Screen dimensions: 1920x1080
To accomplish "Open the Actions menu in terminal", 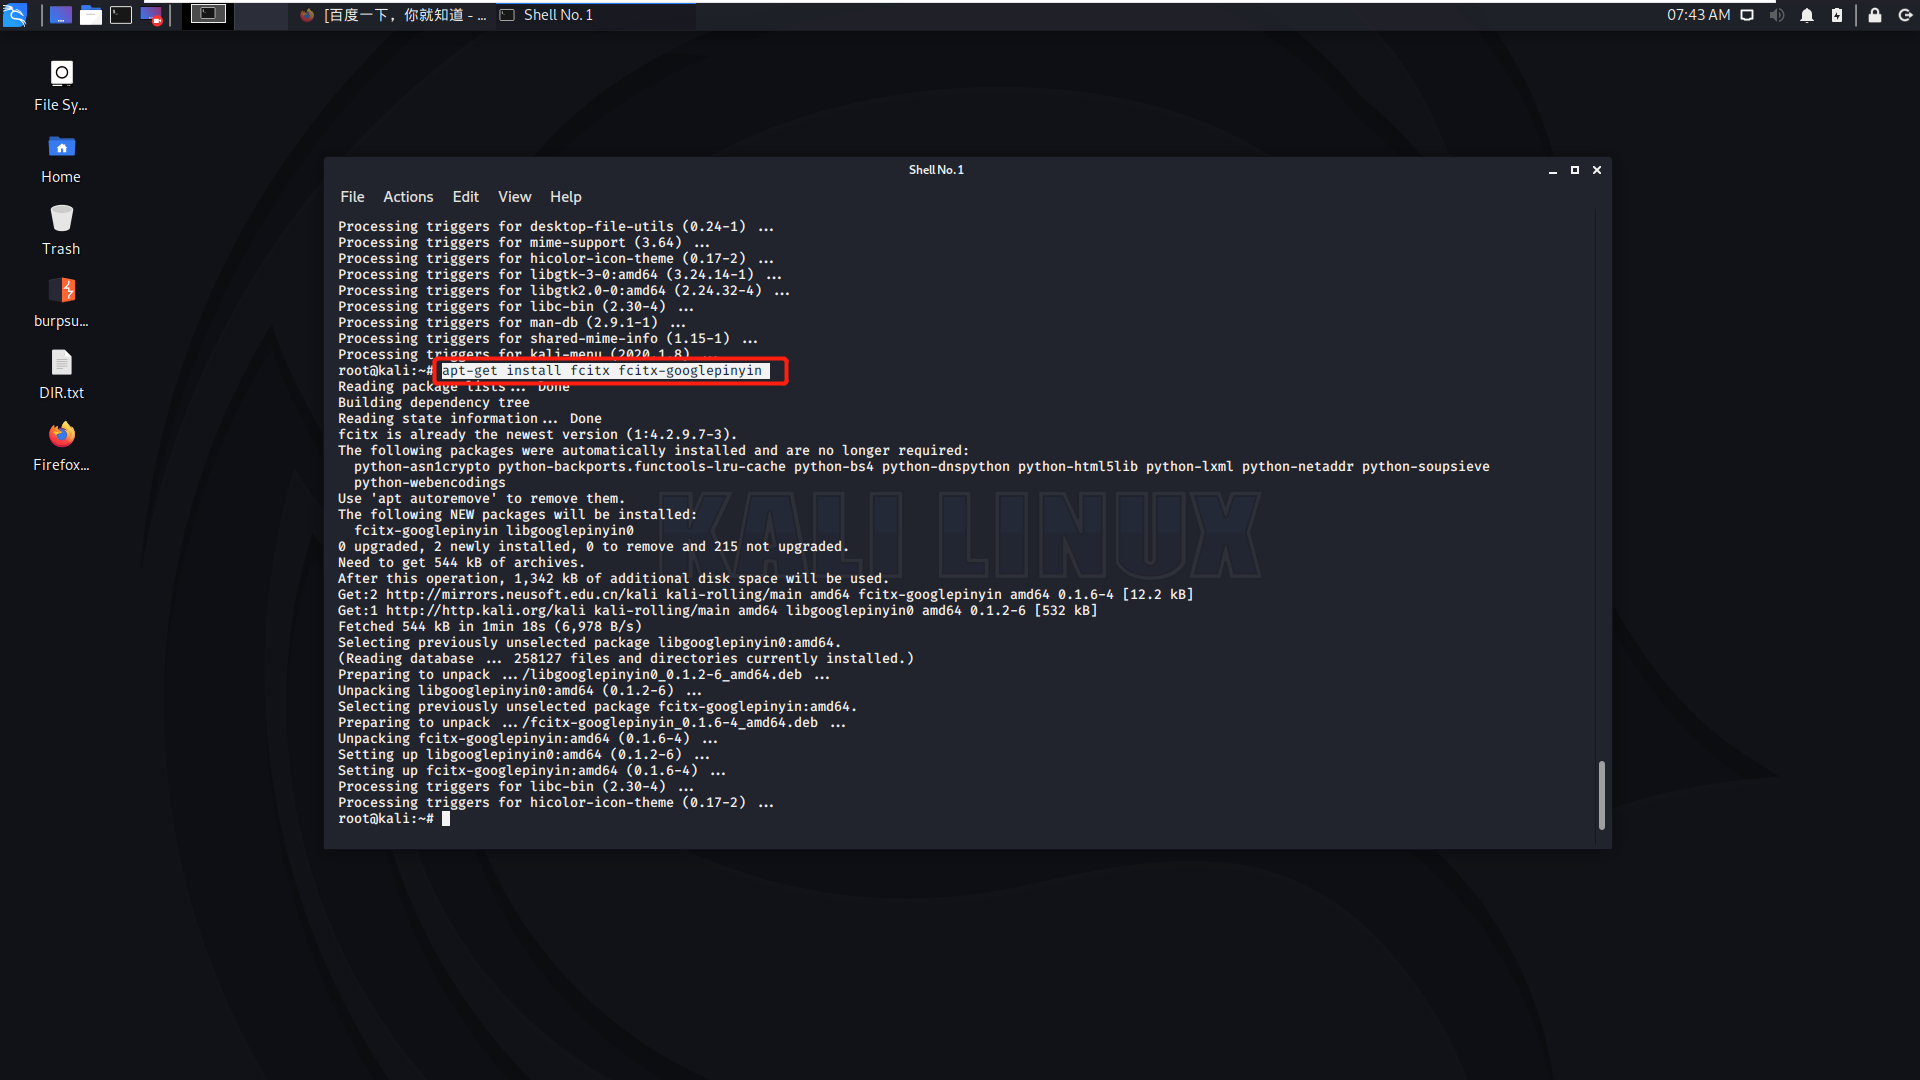I will (x=408, y=197).
